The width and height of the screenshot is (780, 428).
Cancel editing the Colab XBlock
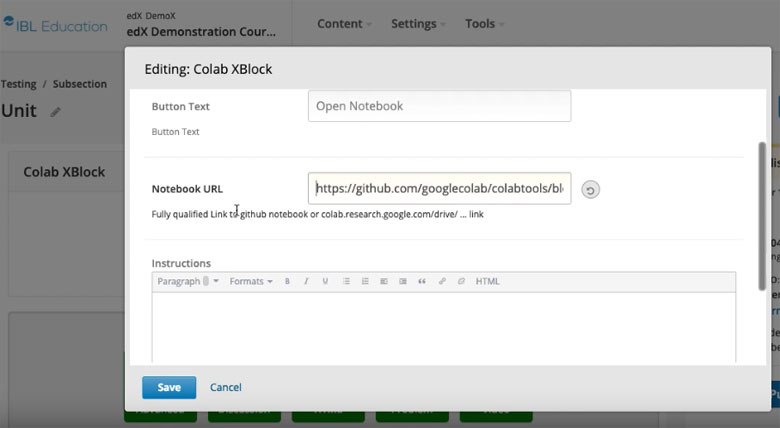[x=226, y=387]
